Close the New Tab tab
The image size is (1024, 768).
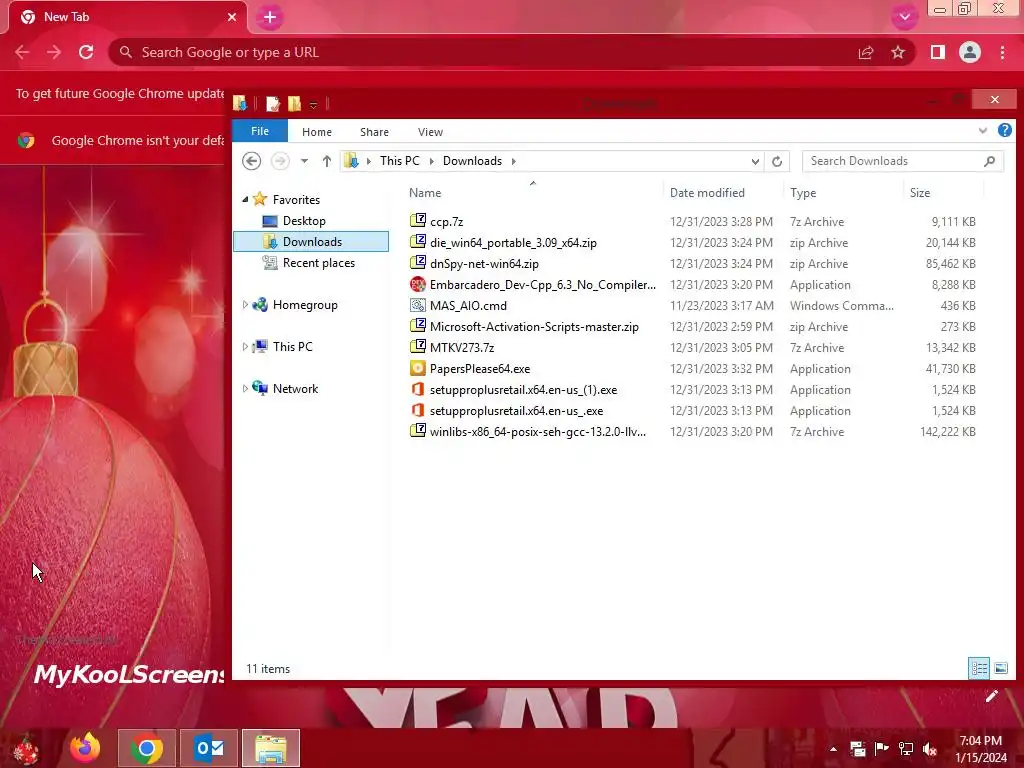[x=232, y=17]
